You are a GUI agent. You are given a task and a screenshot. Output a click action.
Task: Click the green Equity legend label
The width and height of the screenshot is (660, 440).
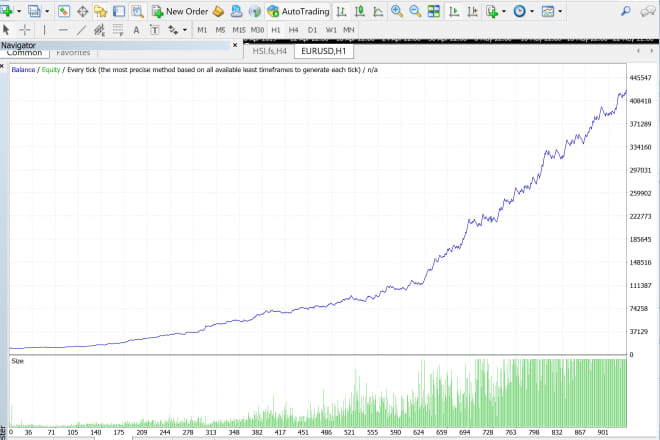pyautogui.click(x=51, y=70)
